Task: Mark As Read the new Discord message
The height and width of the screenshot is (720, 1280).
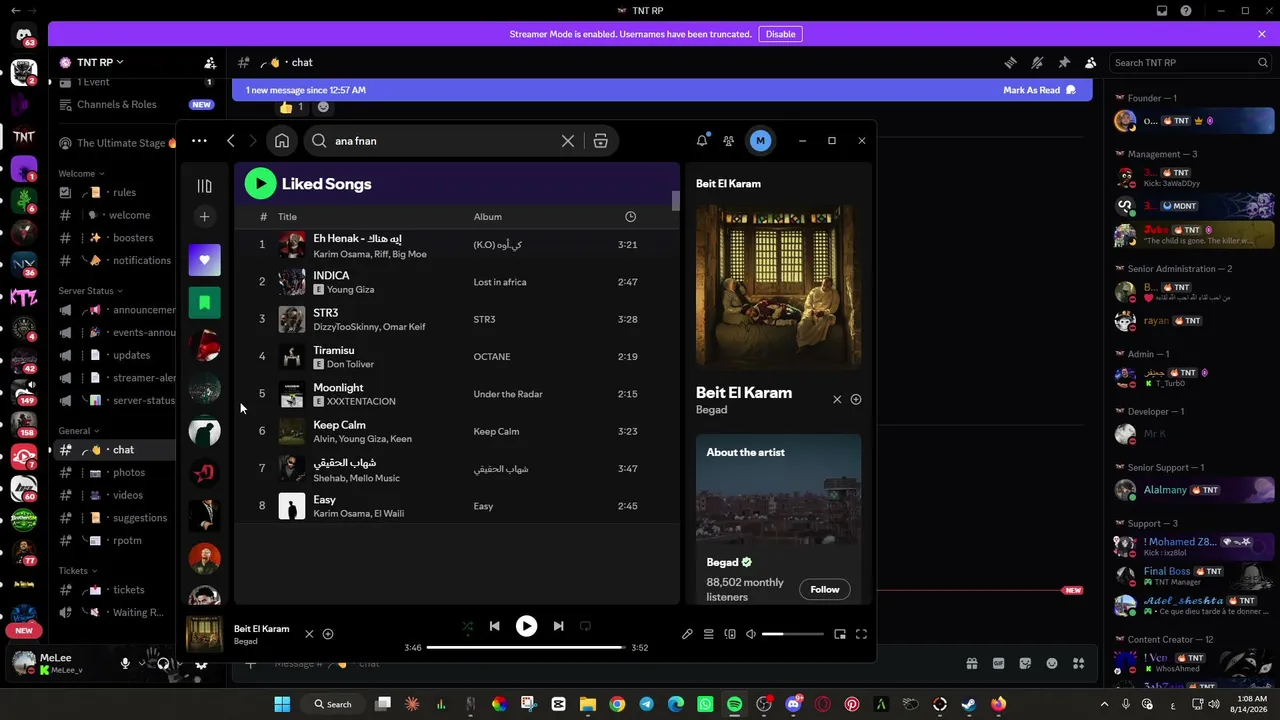Action: coord(1040,90)
